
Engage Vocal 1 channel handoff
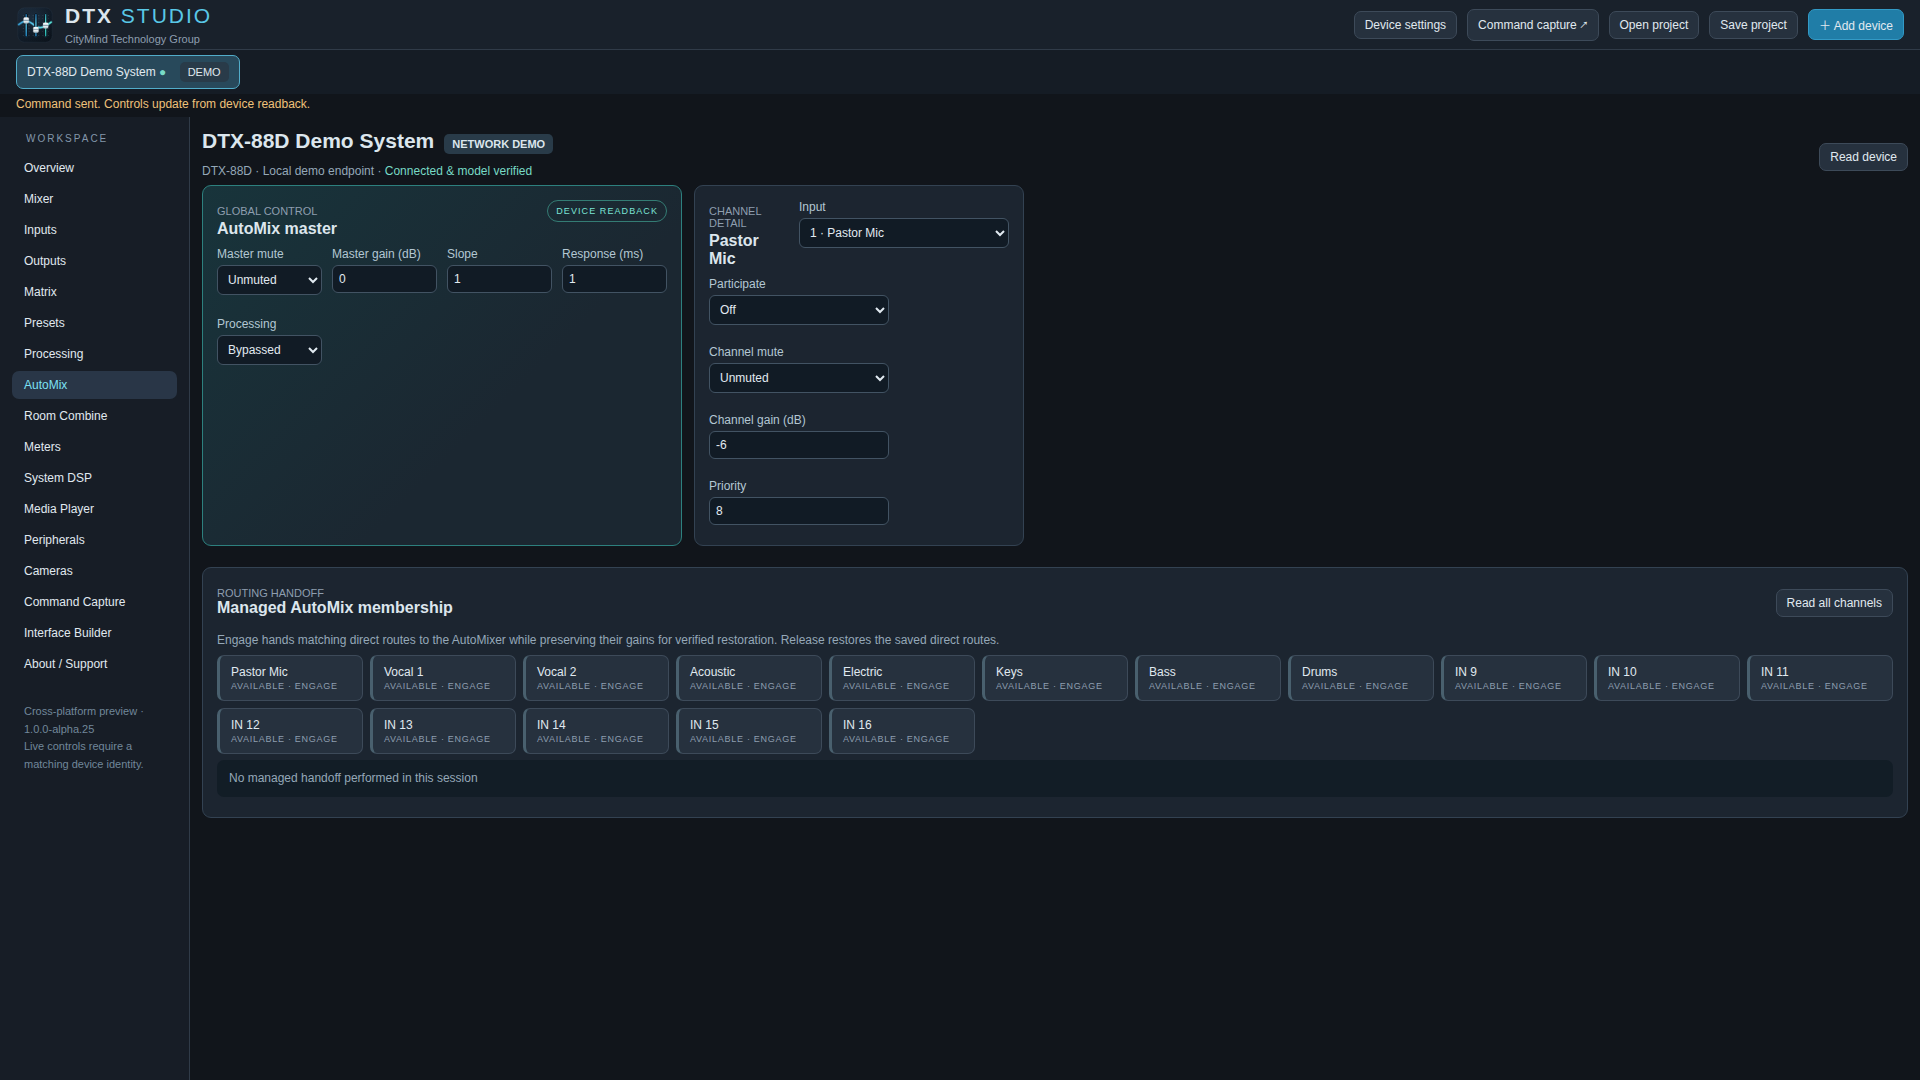(x=443, y=678)
